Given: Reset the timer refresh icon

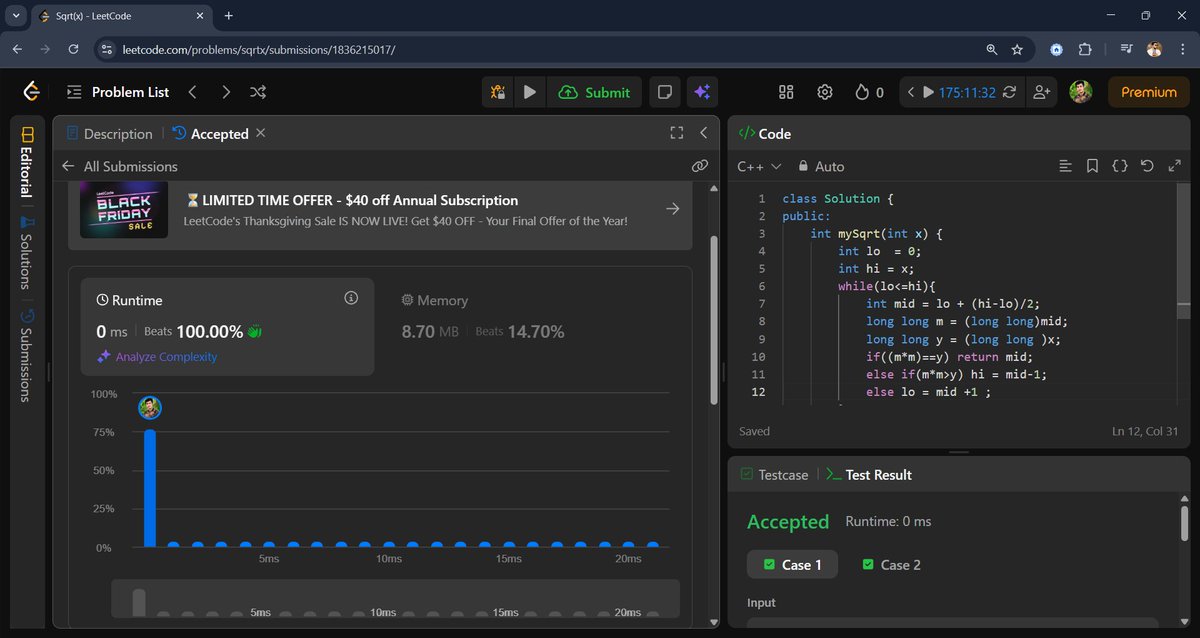Looking at the screenshot, I should point(1010,92).
